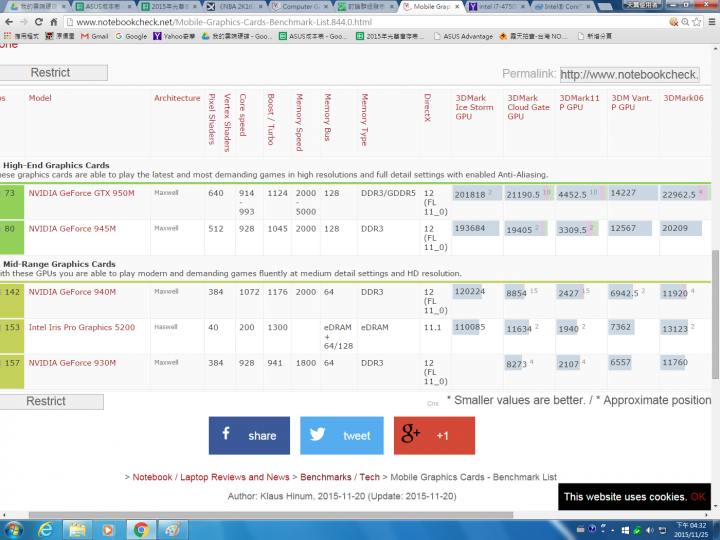Show hidden system tray icons arrow
Screen dimensions: 720x540
coord(613,530)
